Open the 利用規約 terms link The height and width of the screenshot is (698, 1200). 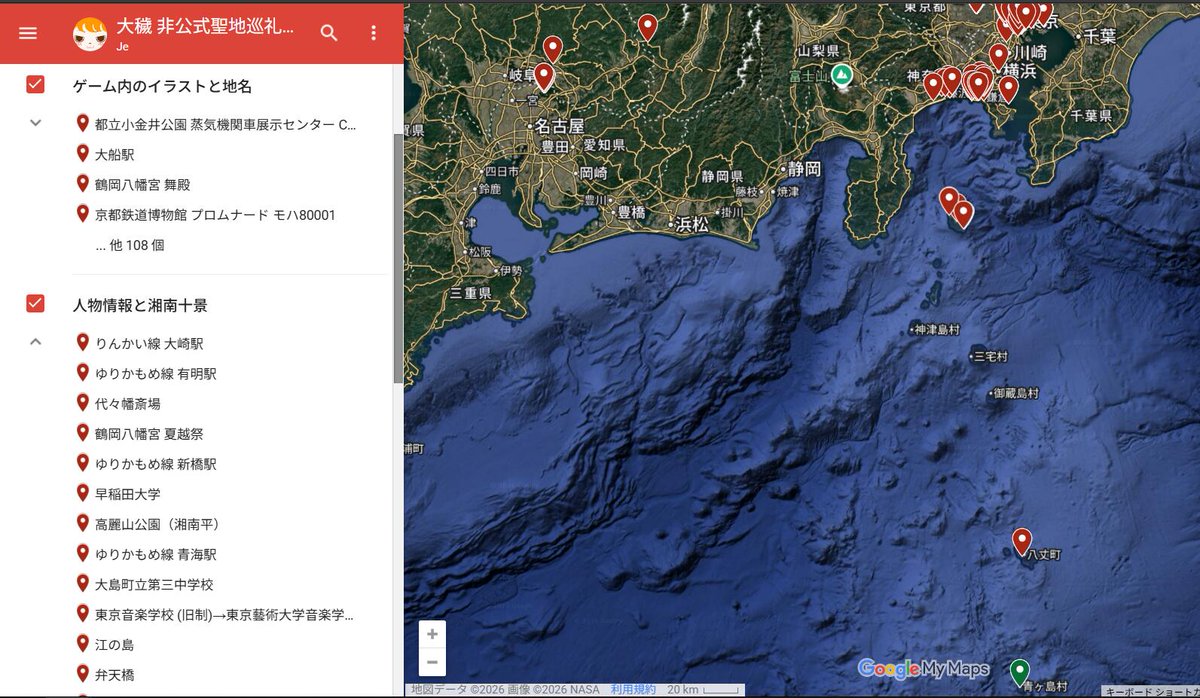(633, 690)
